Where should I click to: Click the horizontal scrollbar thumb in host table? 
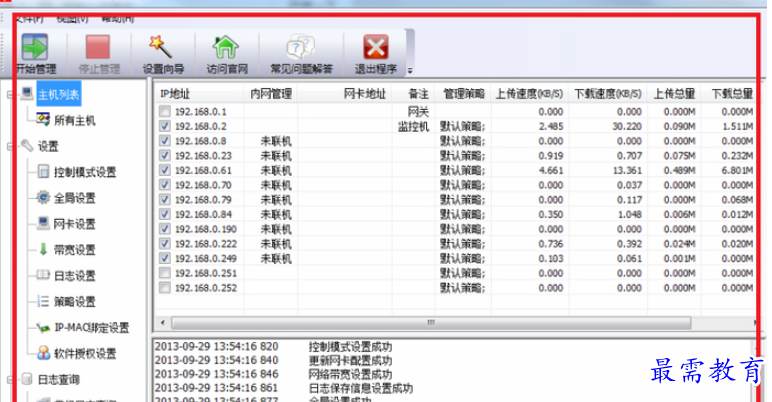[431, 323]
